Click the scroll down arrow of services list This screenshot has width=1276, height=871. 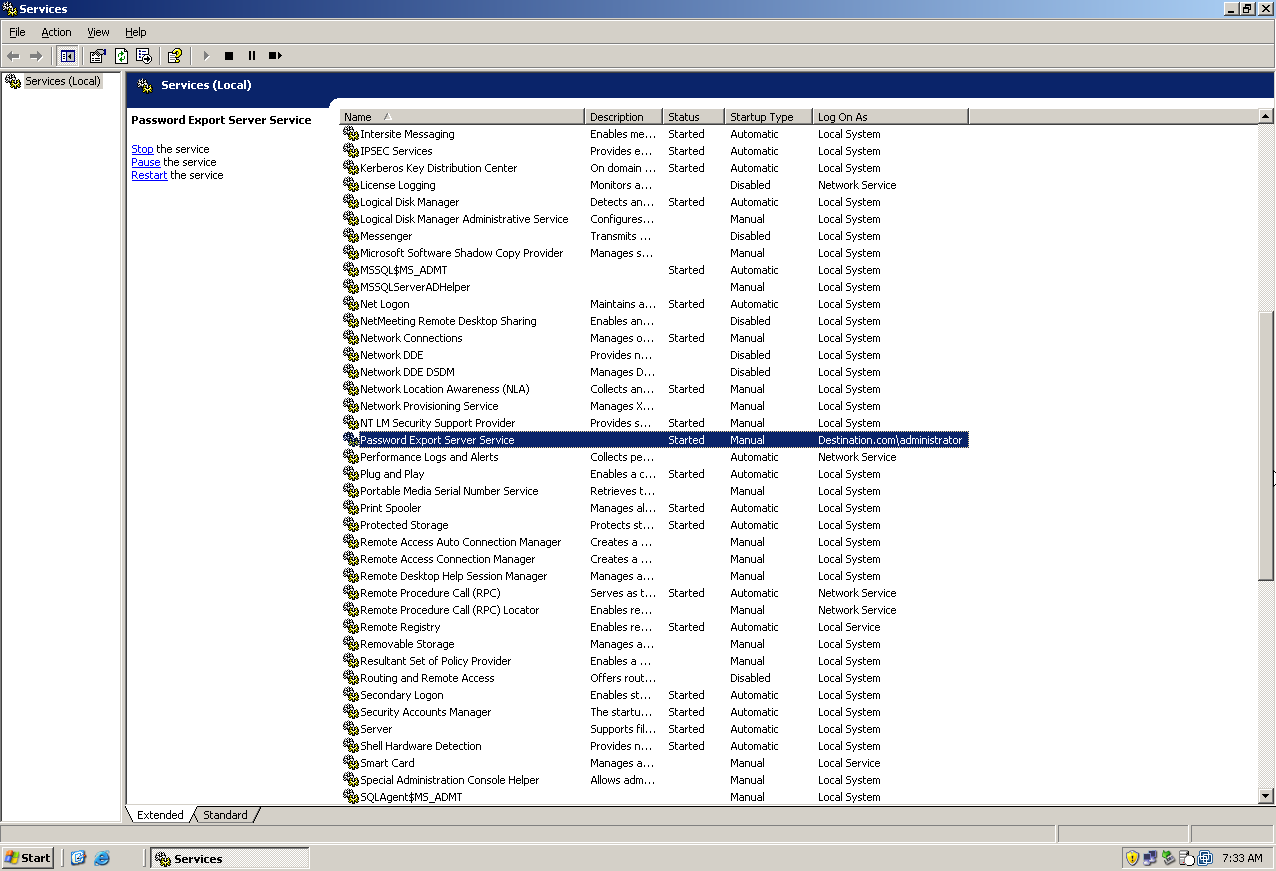tap(1266, 796)
